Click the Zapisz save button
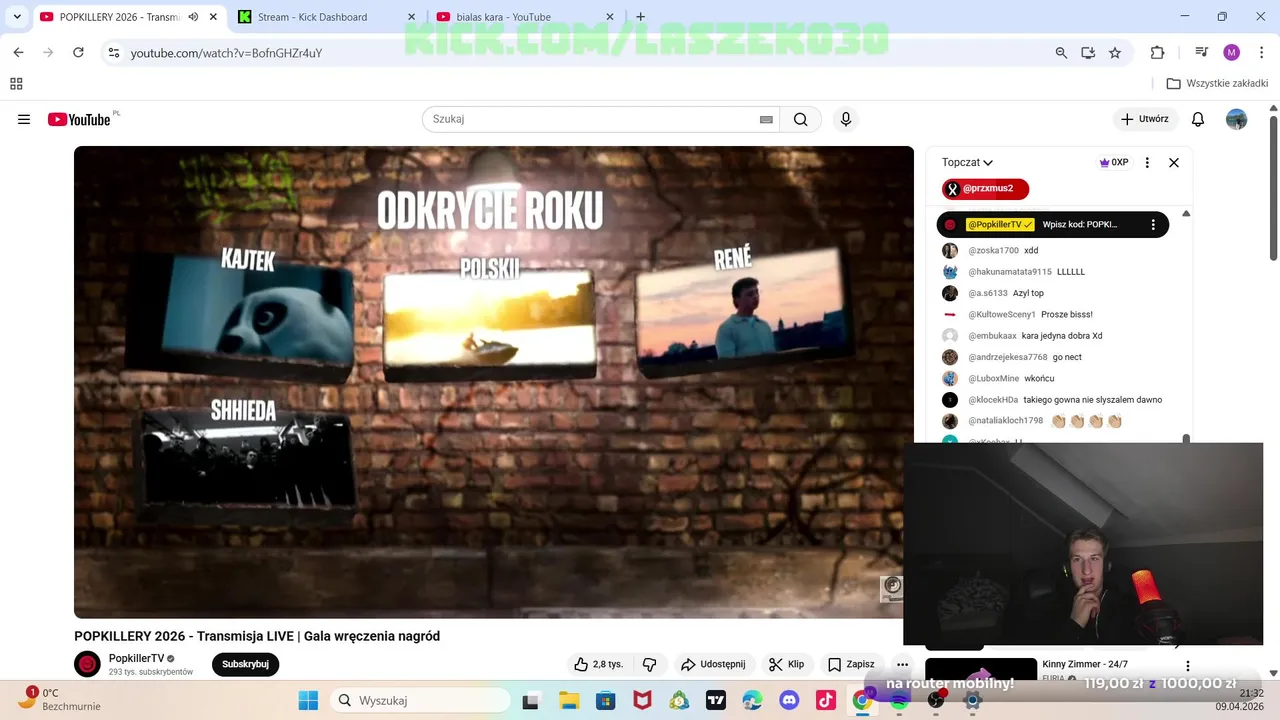 tap(851, 664)
